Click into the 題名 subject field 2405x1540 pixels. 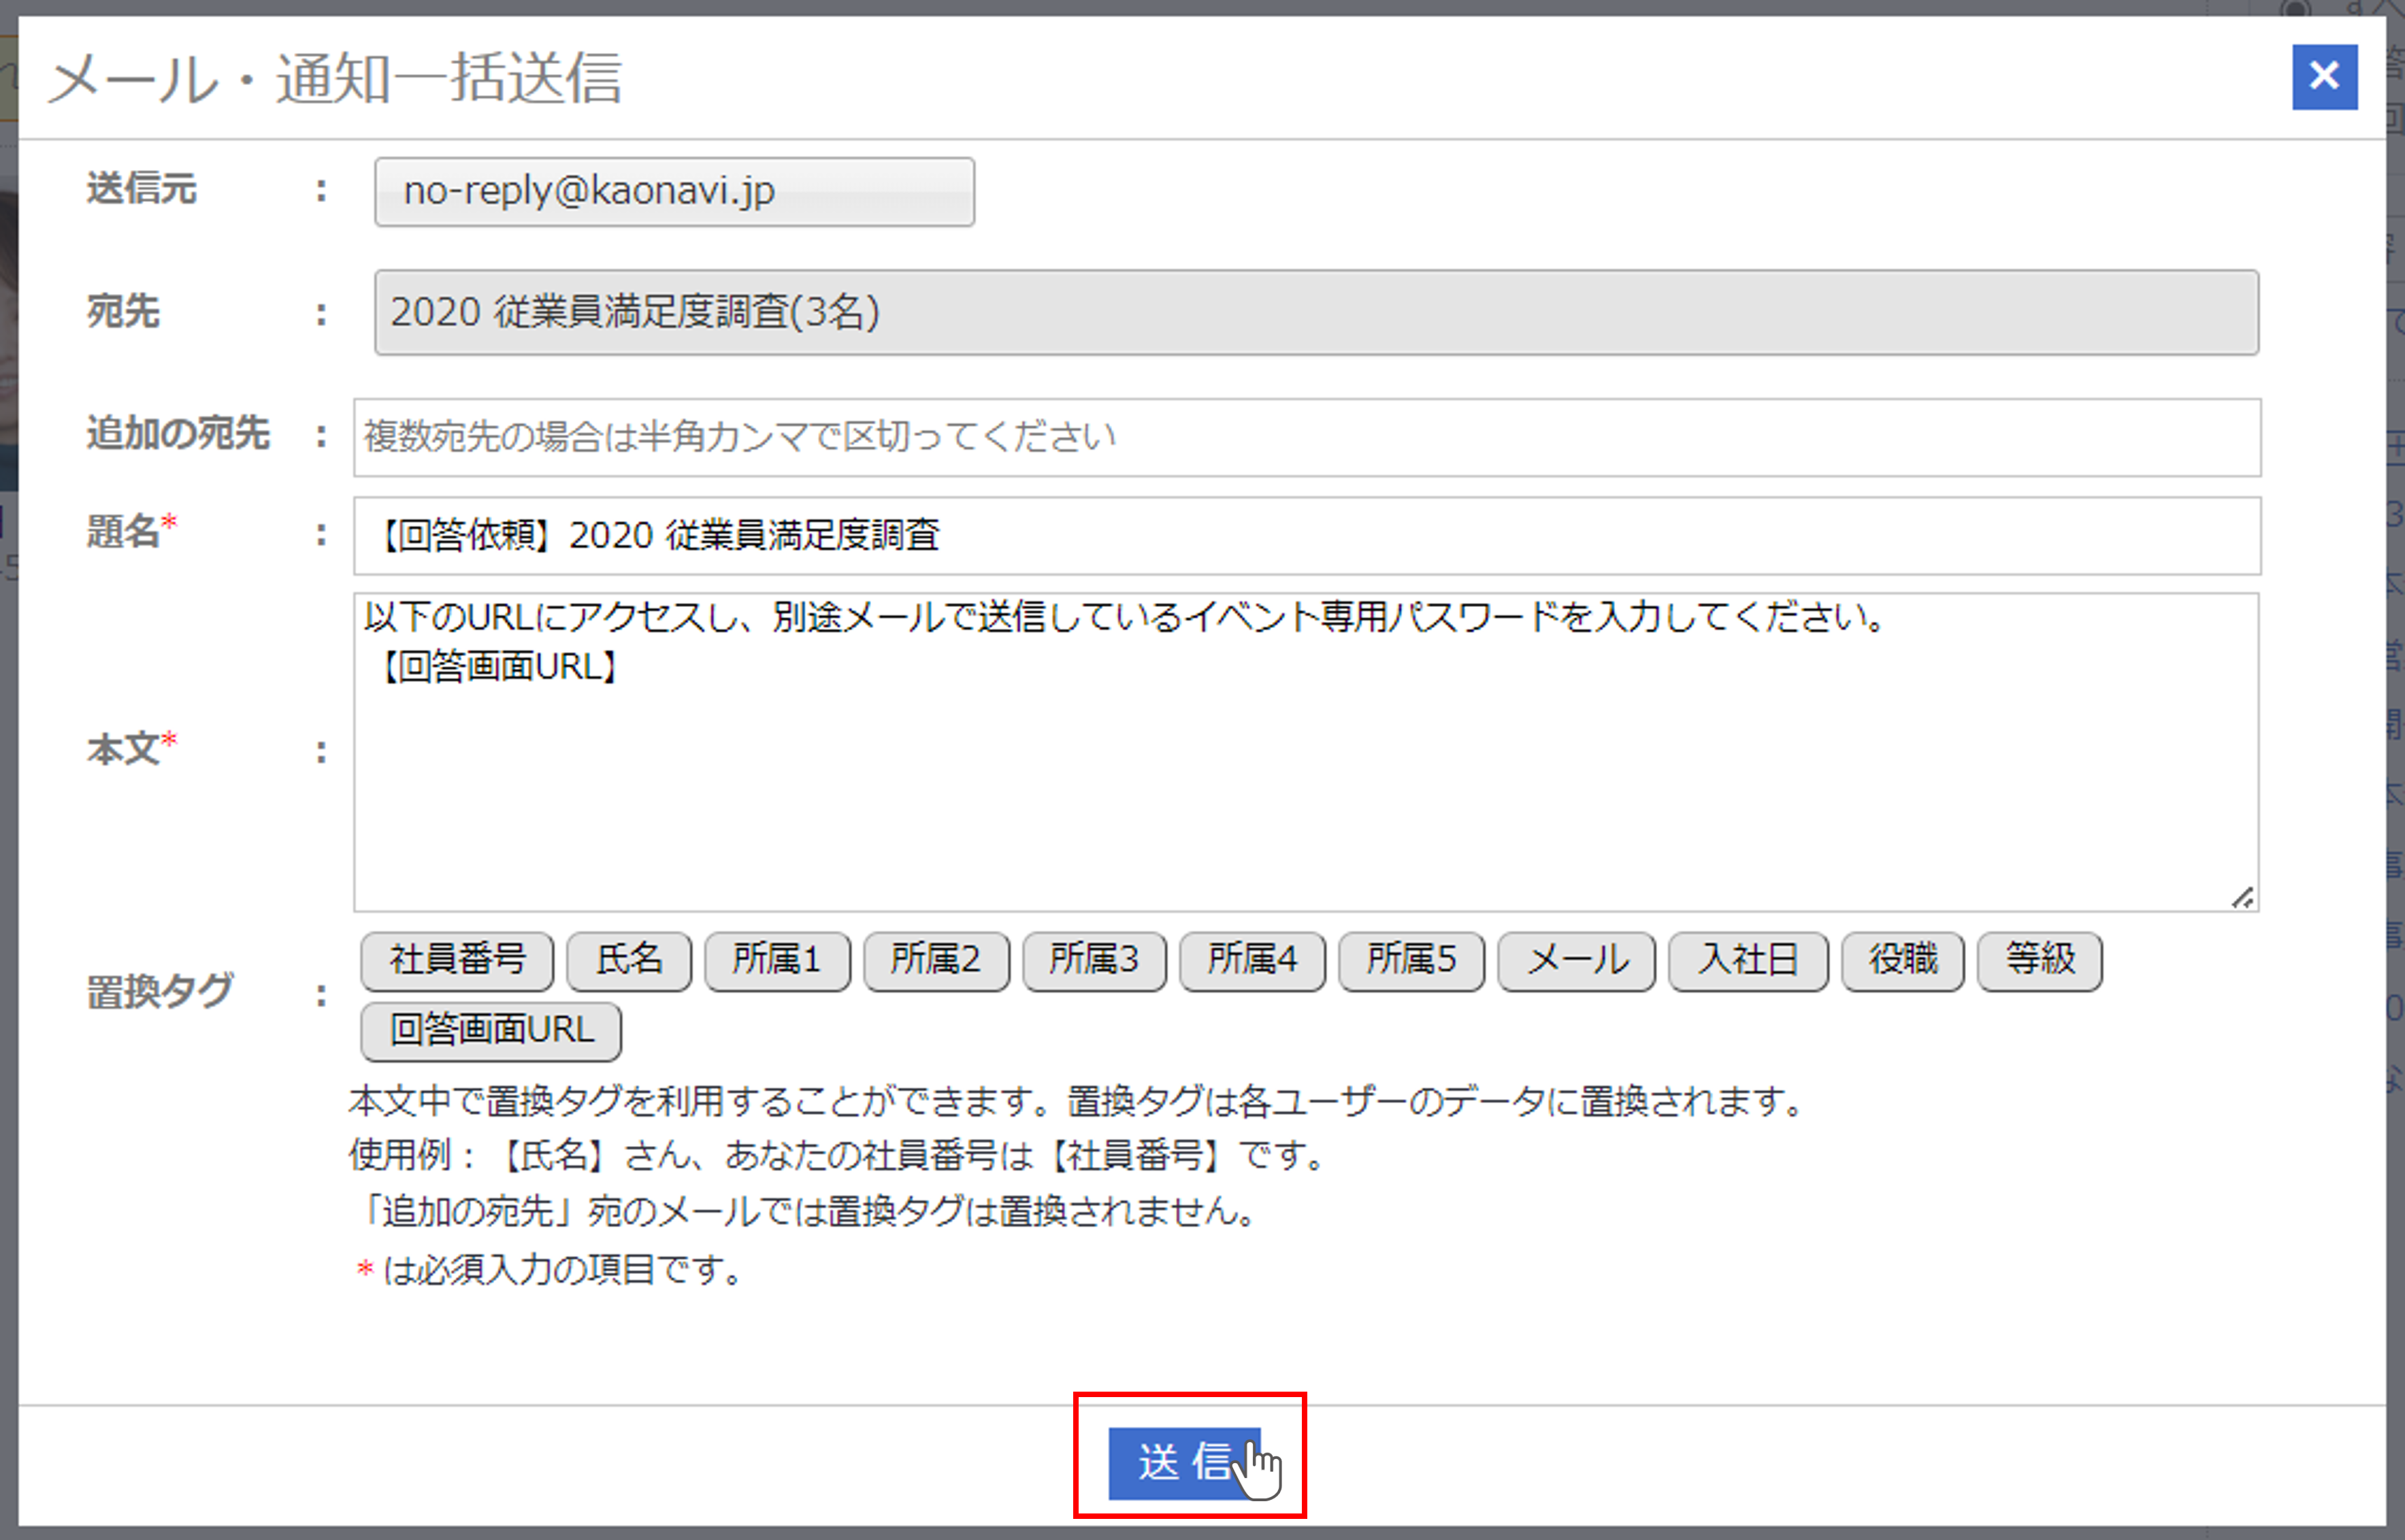[1306, 535]
